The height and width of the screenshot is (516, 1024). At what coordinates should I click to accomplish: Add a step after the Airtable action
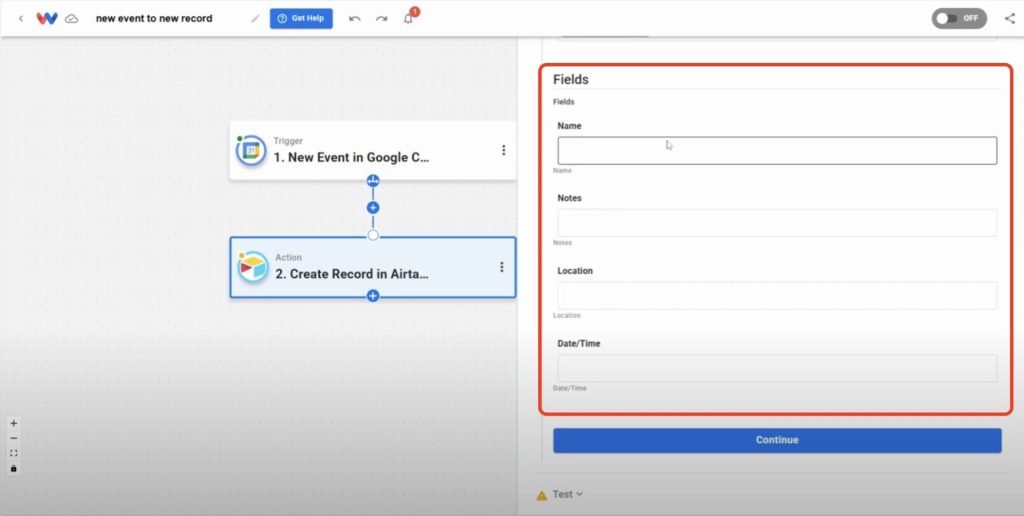tap(373, 296)
